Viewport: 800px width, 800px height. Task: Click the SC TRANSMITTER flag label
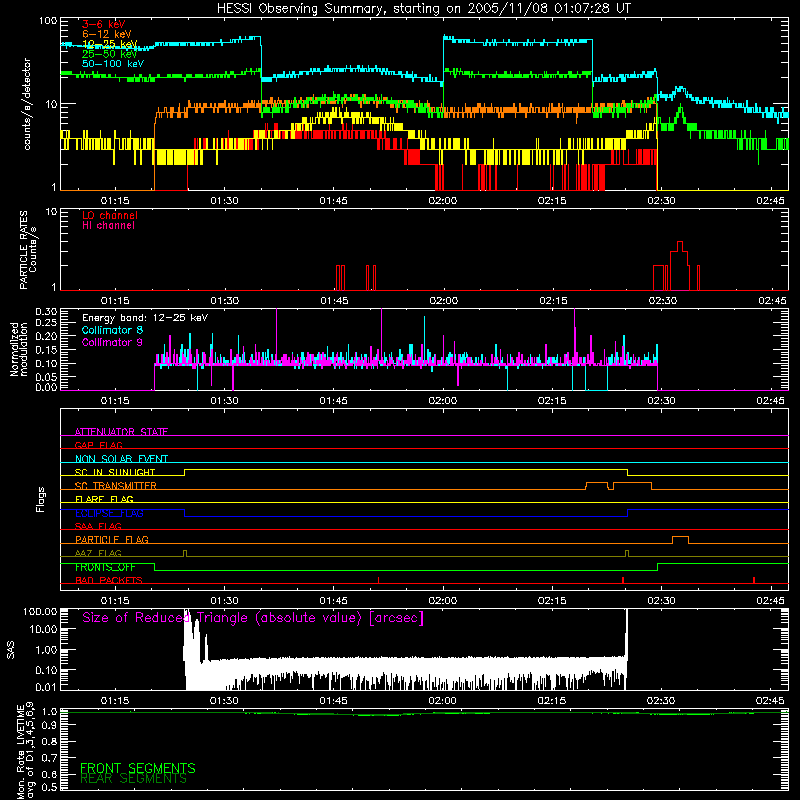point(115,485)
